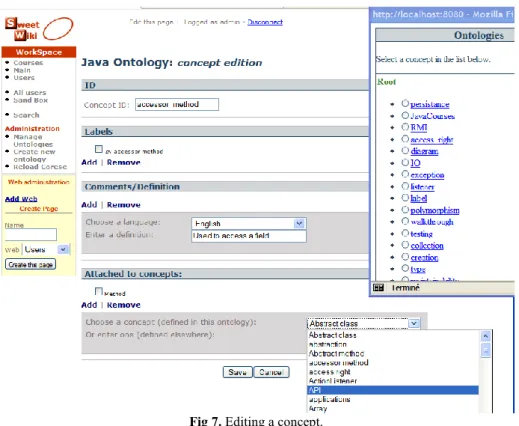519x426 pixels.
Task: Click the SweetWiki logo
Action: point(39,29)
